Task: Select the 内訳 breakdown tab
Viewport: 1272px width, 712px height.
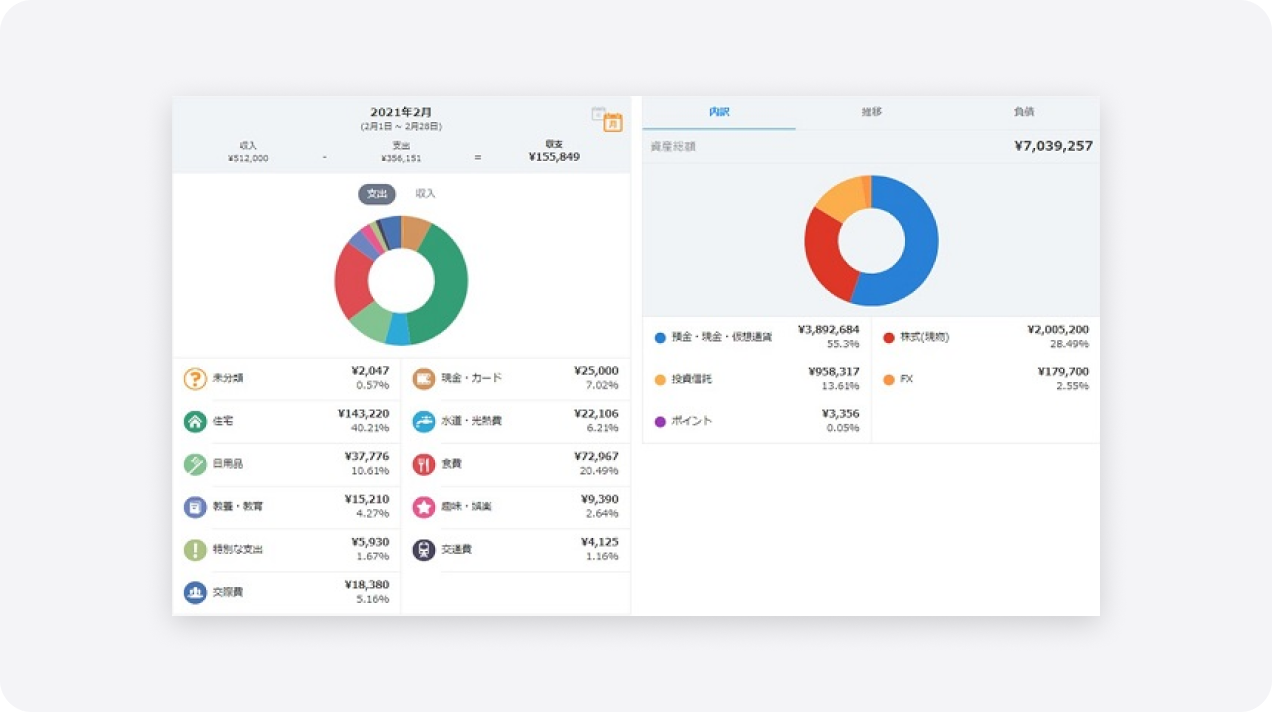Action: pyautogui.click(x=719, y=112)
